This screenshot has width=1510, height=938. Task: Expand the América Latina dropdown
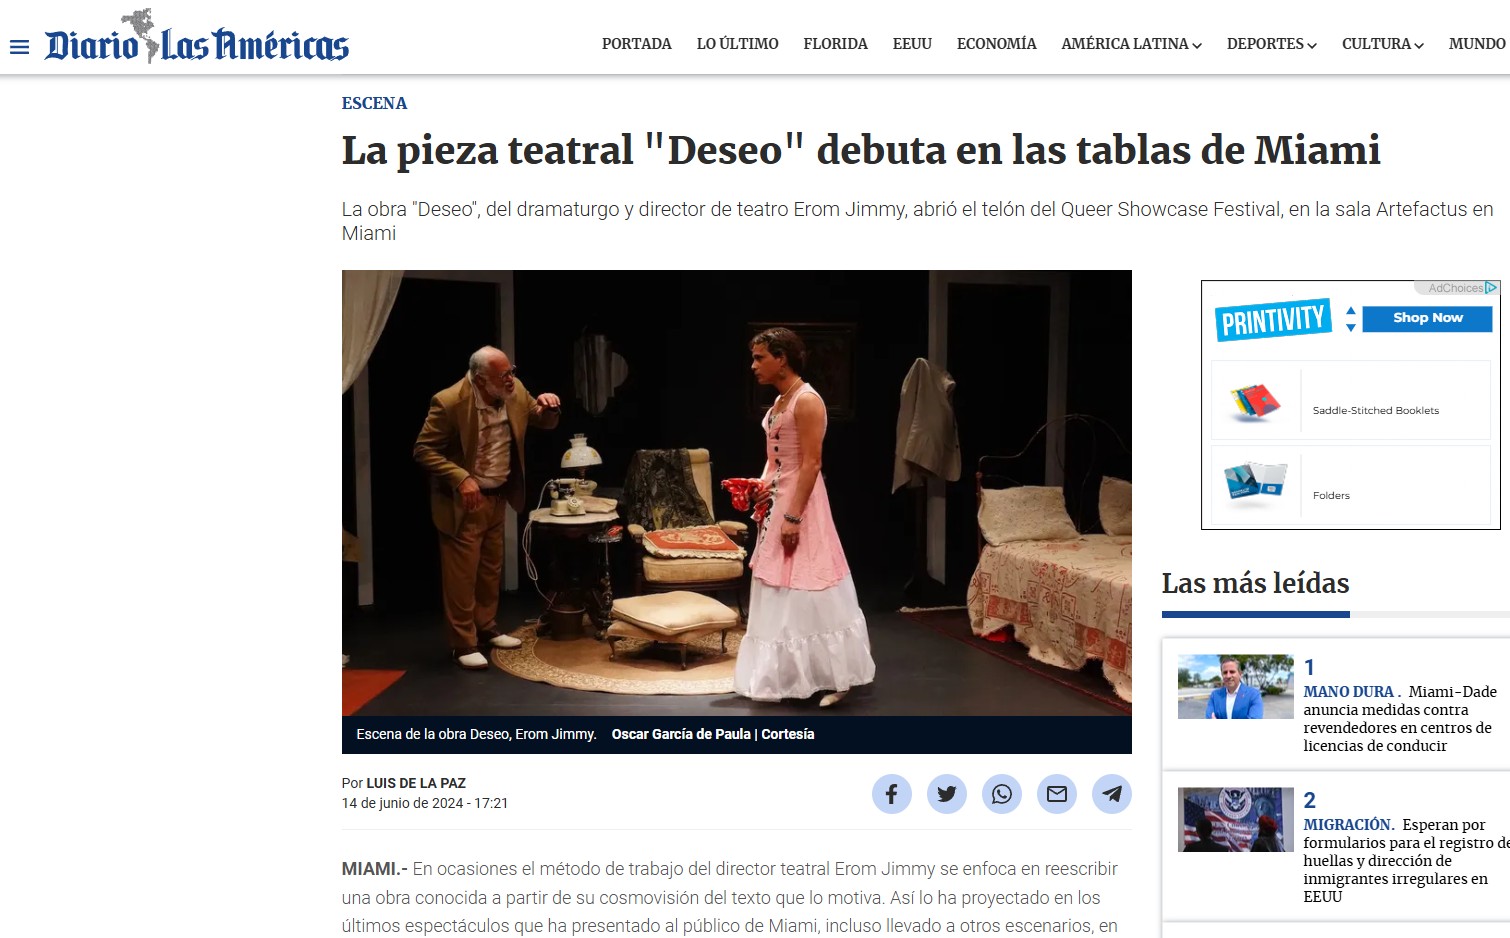(1131, 44)
